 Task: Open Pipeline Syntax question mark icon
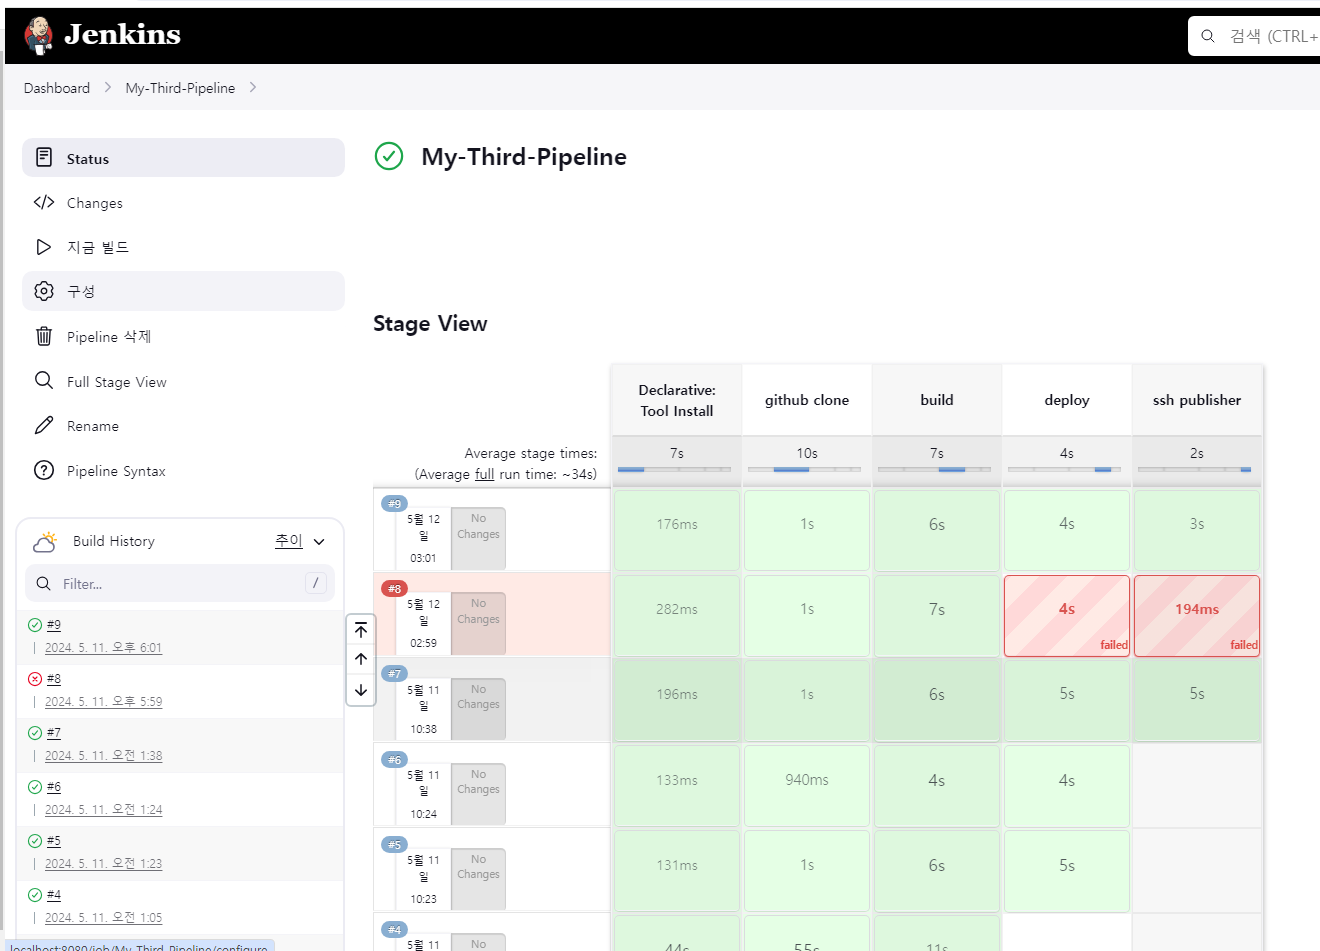[x=44, y=470]
